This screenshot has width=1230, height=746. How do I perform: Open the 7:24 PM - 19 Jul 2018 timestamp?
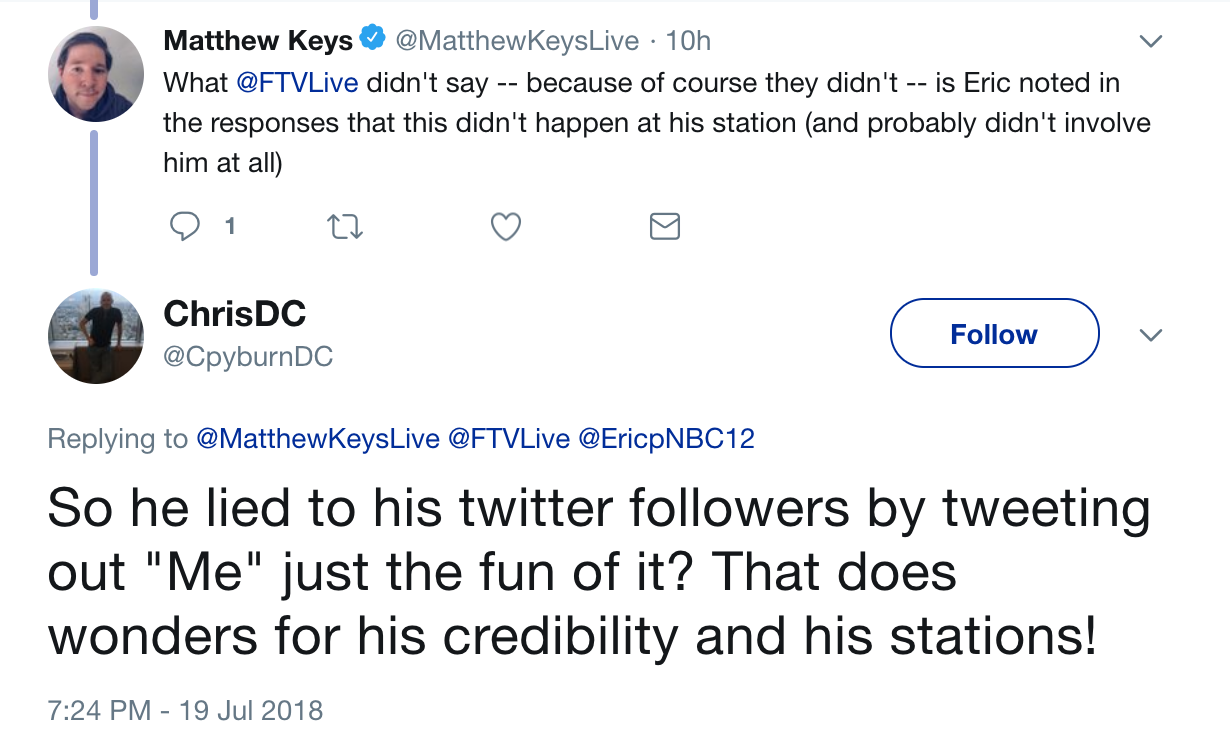click(x=185, y=711)
